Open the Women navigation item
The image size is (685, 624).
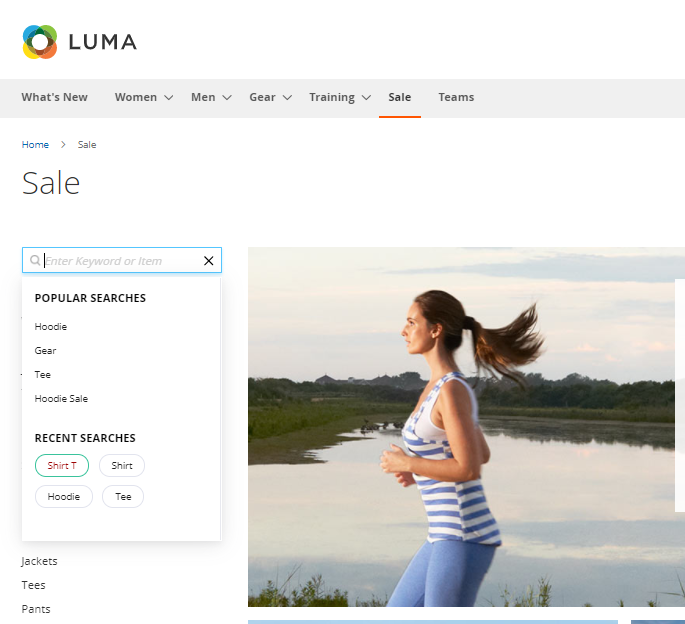pyautogui.click(x=136, y=97)
